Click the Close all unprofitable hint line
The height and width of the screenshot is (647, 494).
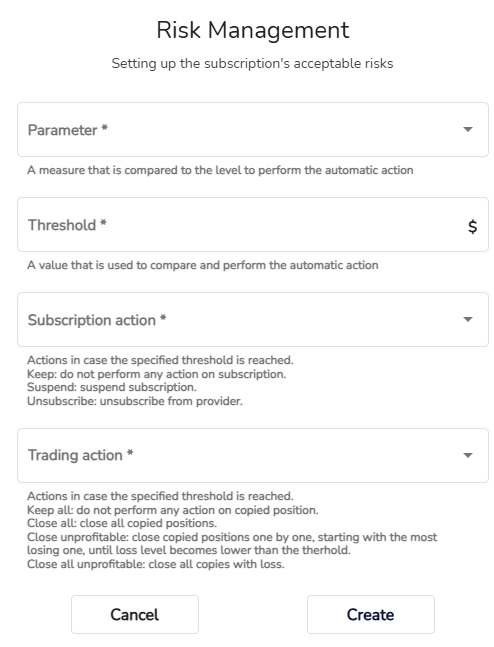click(x=156, y=564)
